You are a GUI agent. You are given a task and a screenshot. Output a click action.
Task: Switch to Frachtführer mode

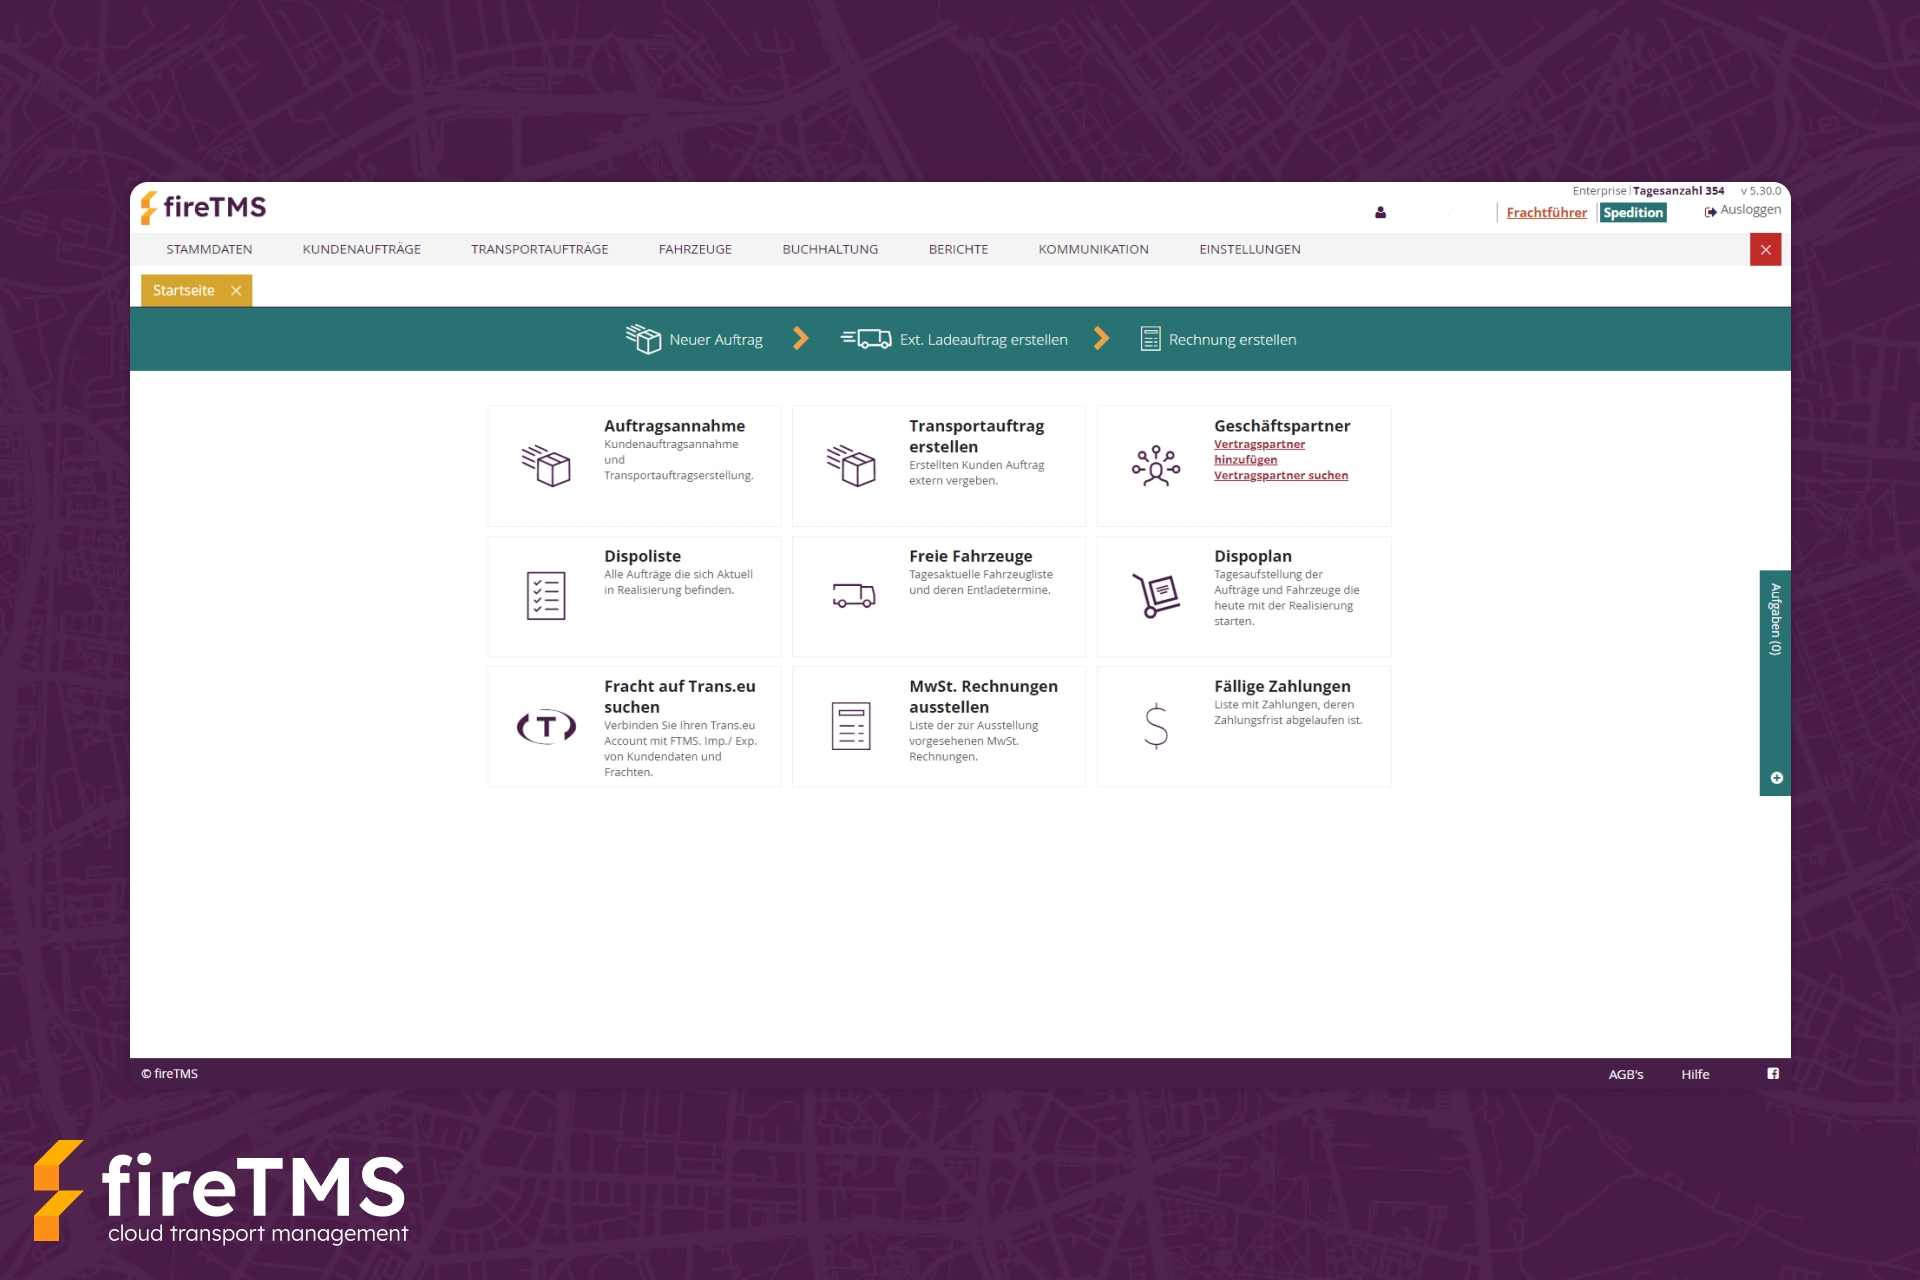pyautogui.click(x=1546, y=213)
